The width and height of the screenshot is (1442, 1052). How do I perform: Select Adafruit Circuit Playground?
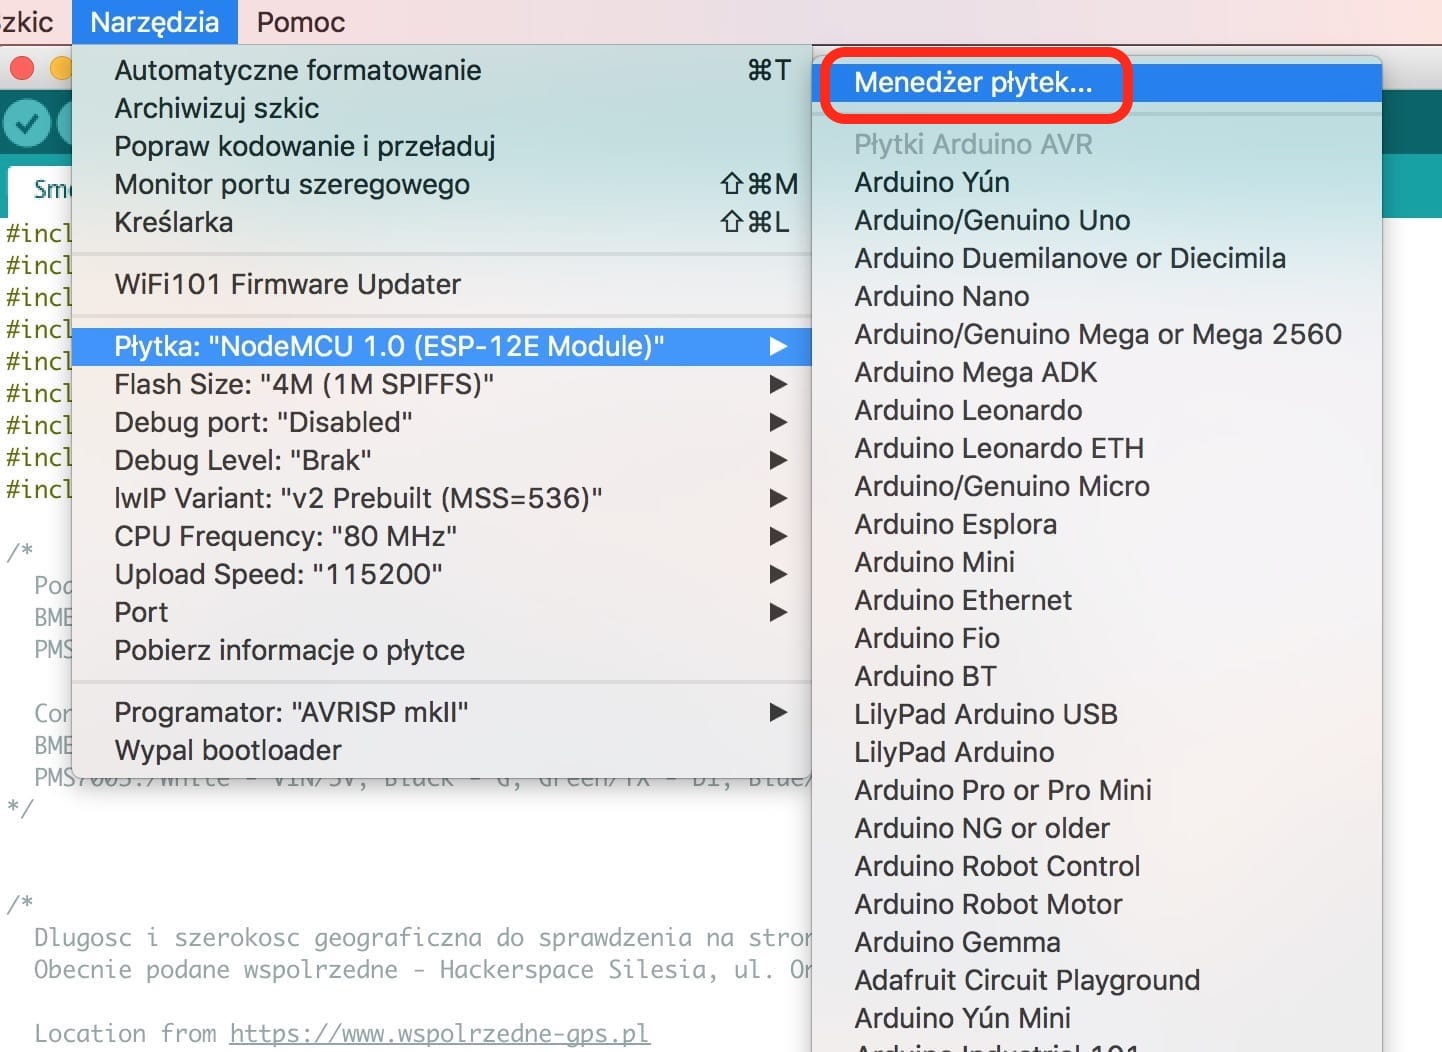click(1097, 980)
